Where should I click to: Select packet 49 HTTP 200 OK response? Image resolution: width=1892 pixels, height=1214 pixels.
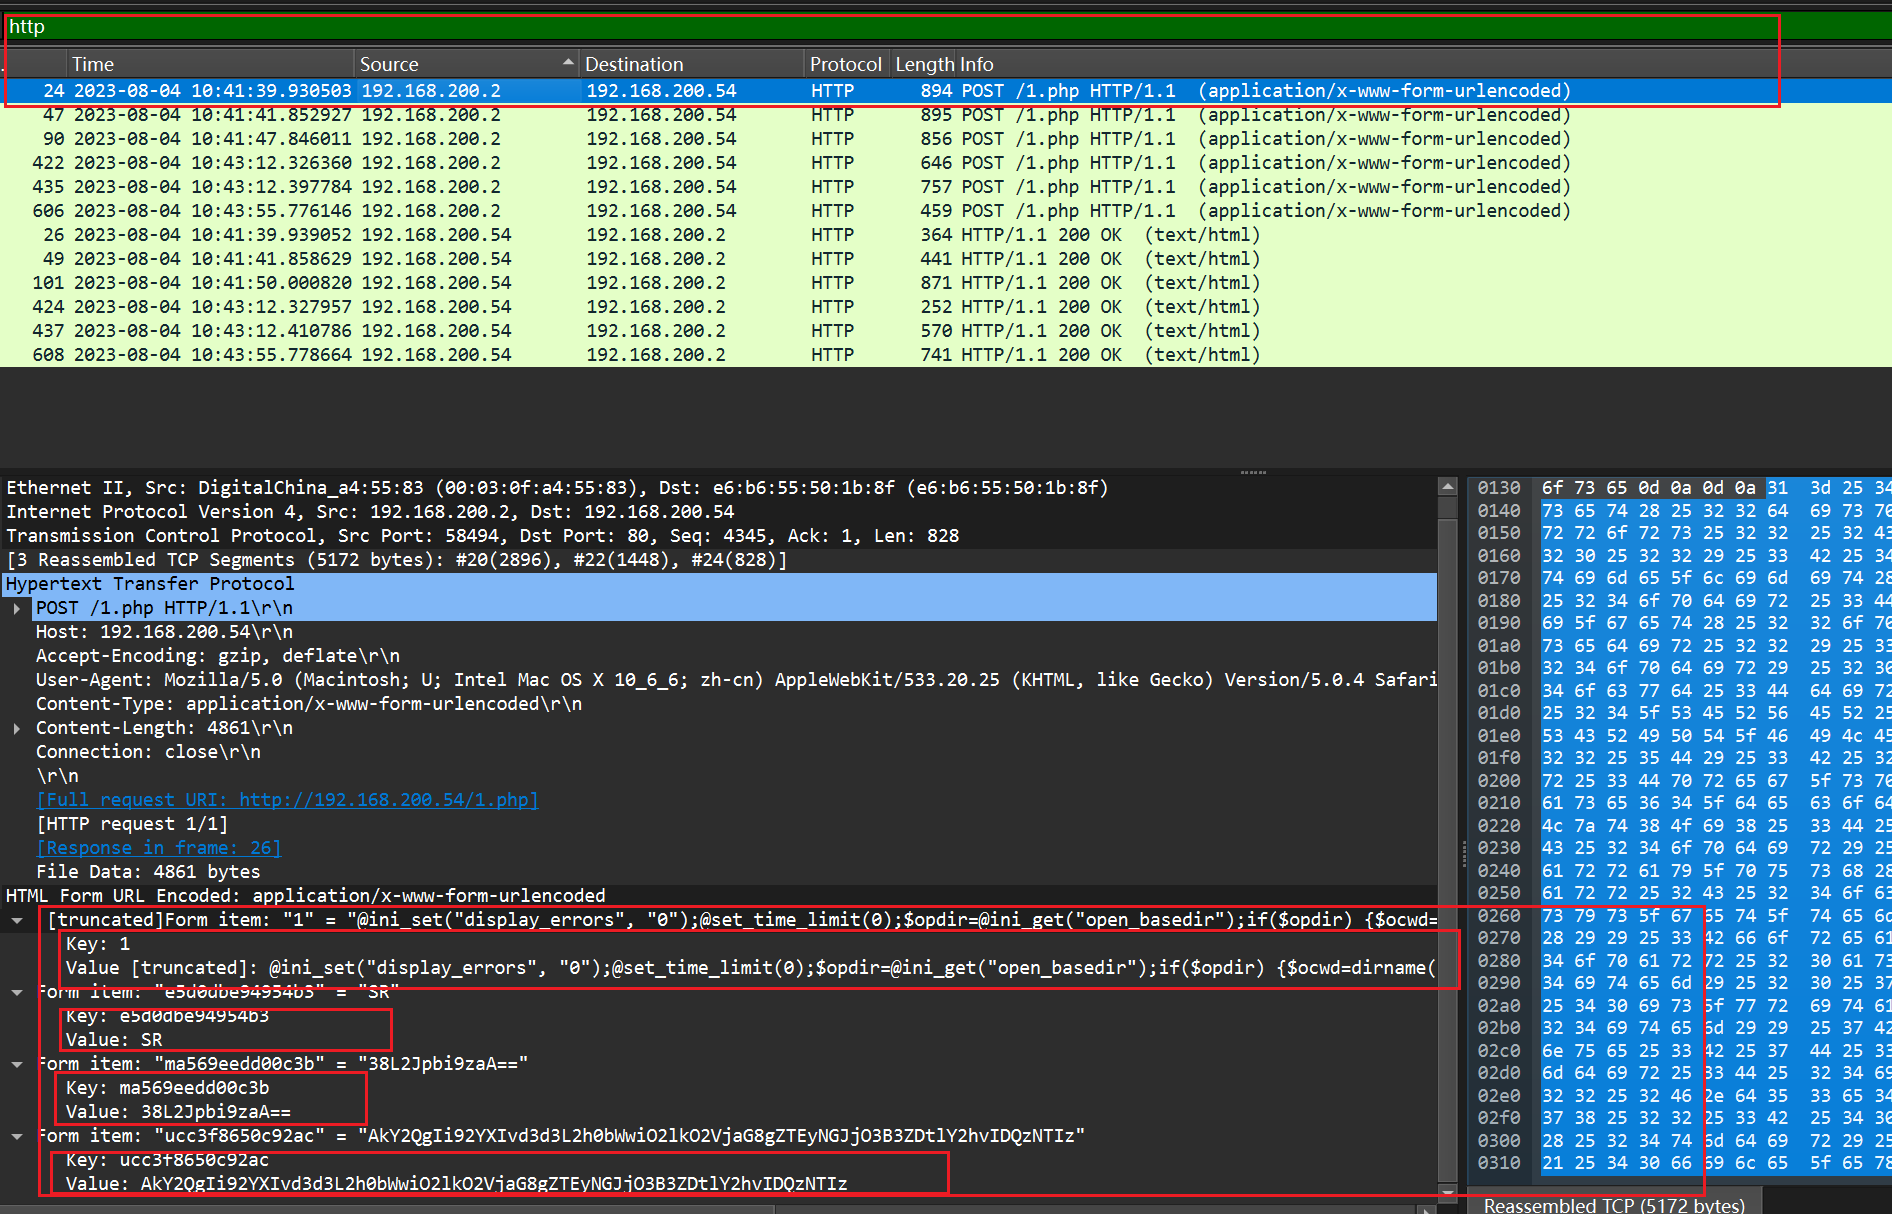[946, 259]
